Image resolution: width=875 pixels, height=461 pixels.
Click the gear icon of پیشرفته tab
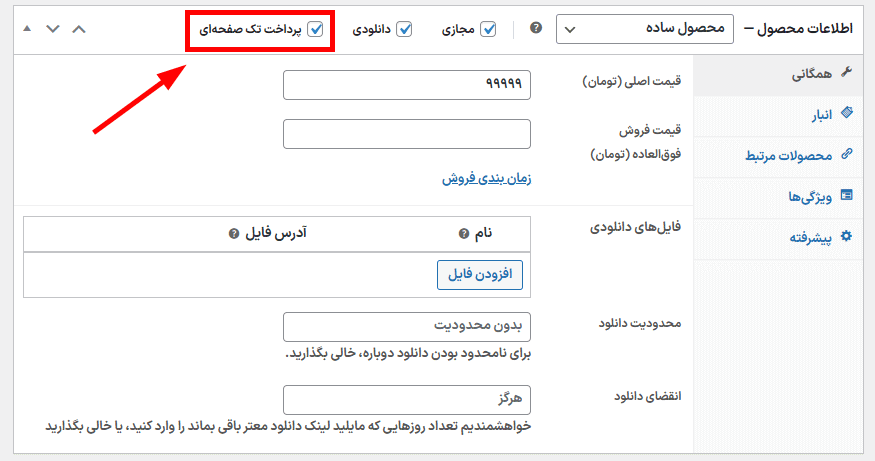click(847, 237)
